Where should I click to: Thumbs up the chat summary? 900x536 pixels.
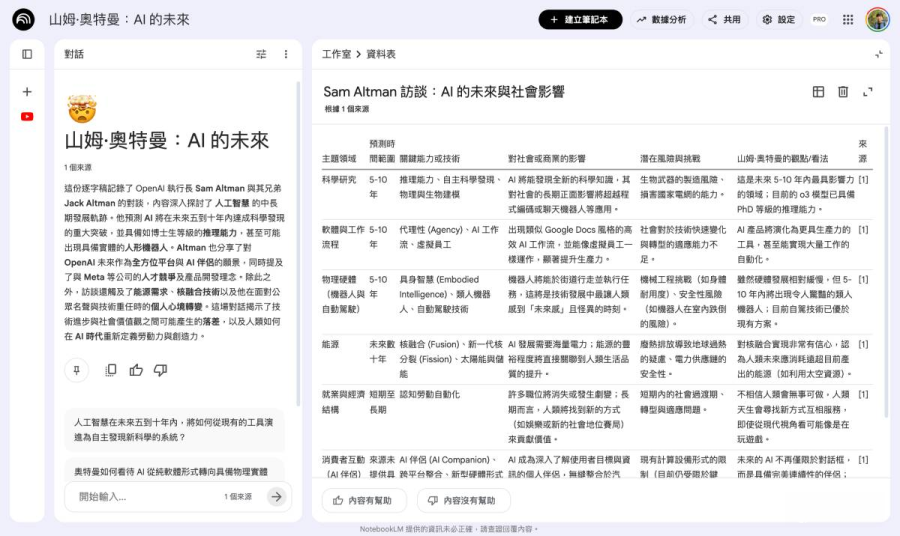click(136, 370)
